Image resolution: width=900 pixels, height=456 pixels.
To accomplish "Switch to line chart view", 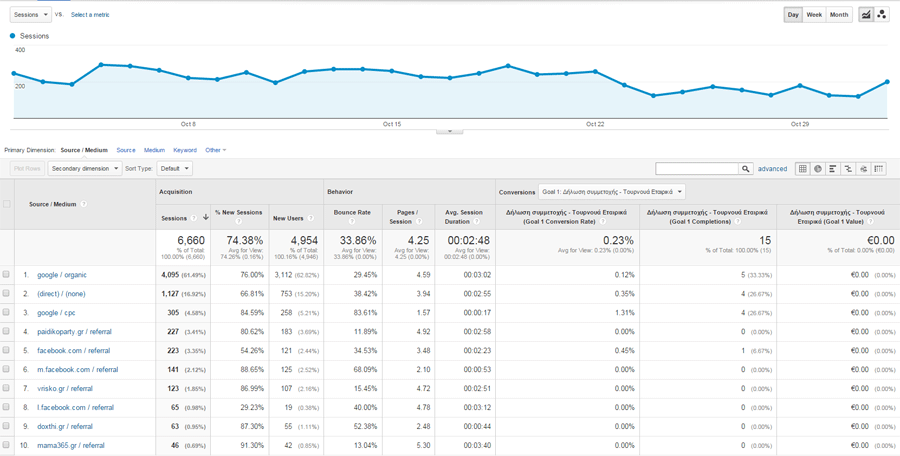I will point(865,15).
